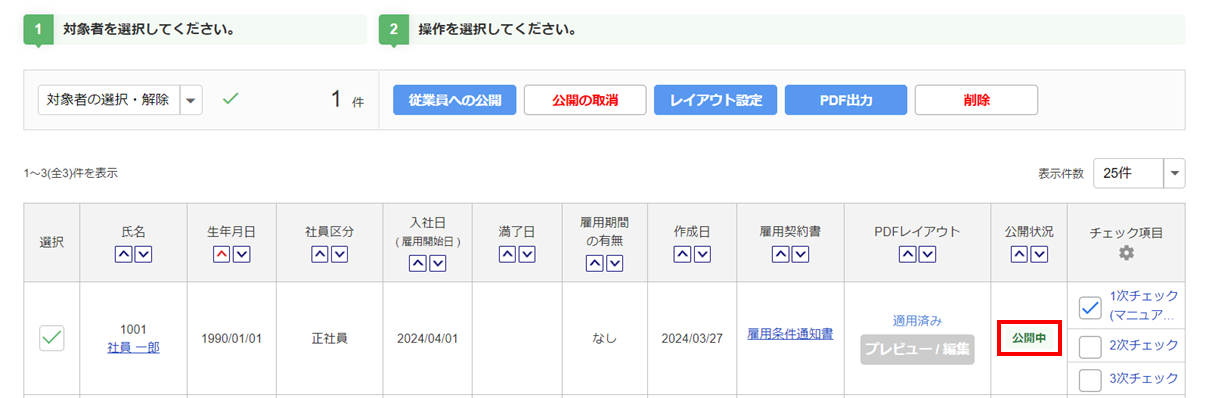Image resolution: width=1209 pixels, height=398 pixels.
Task: Click hire date 2024/04/01 cell
Action: point(427,338)
